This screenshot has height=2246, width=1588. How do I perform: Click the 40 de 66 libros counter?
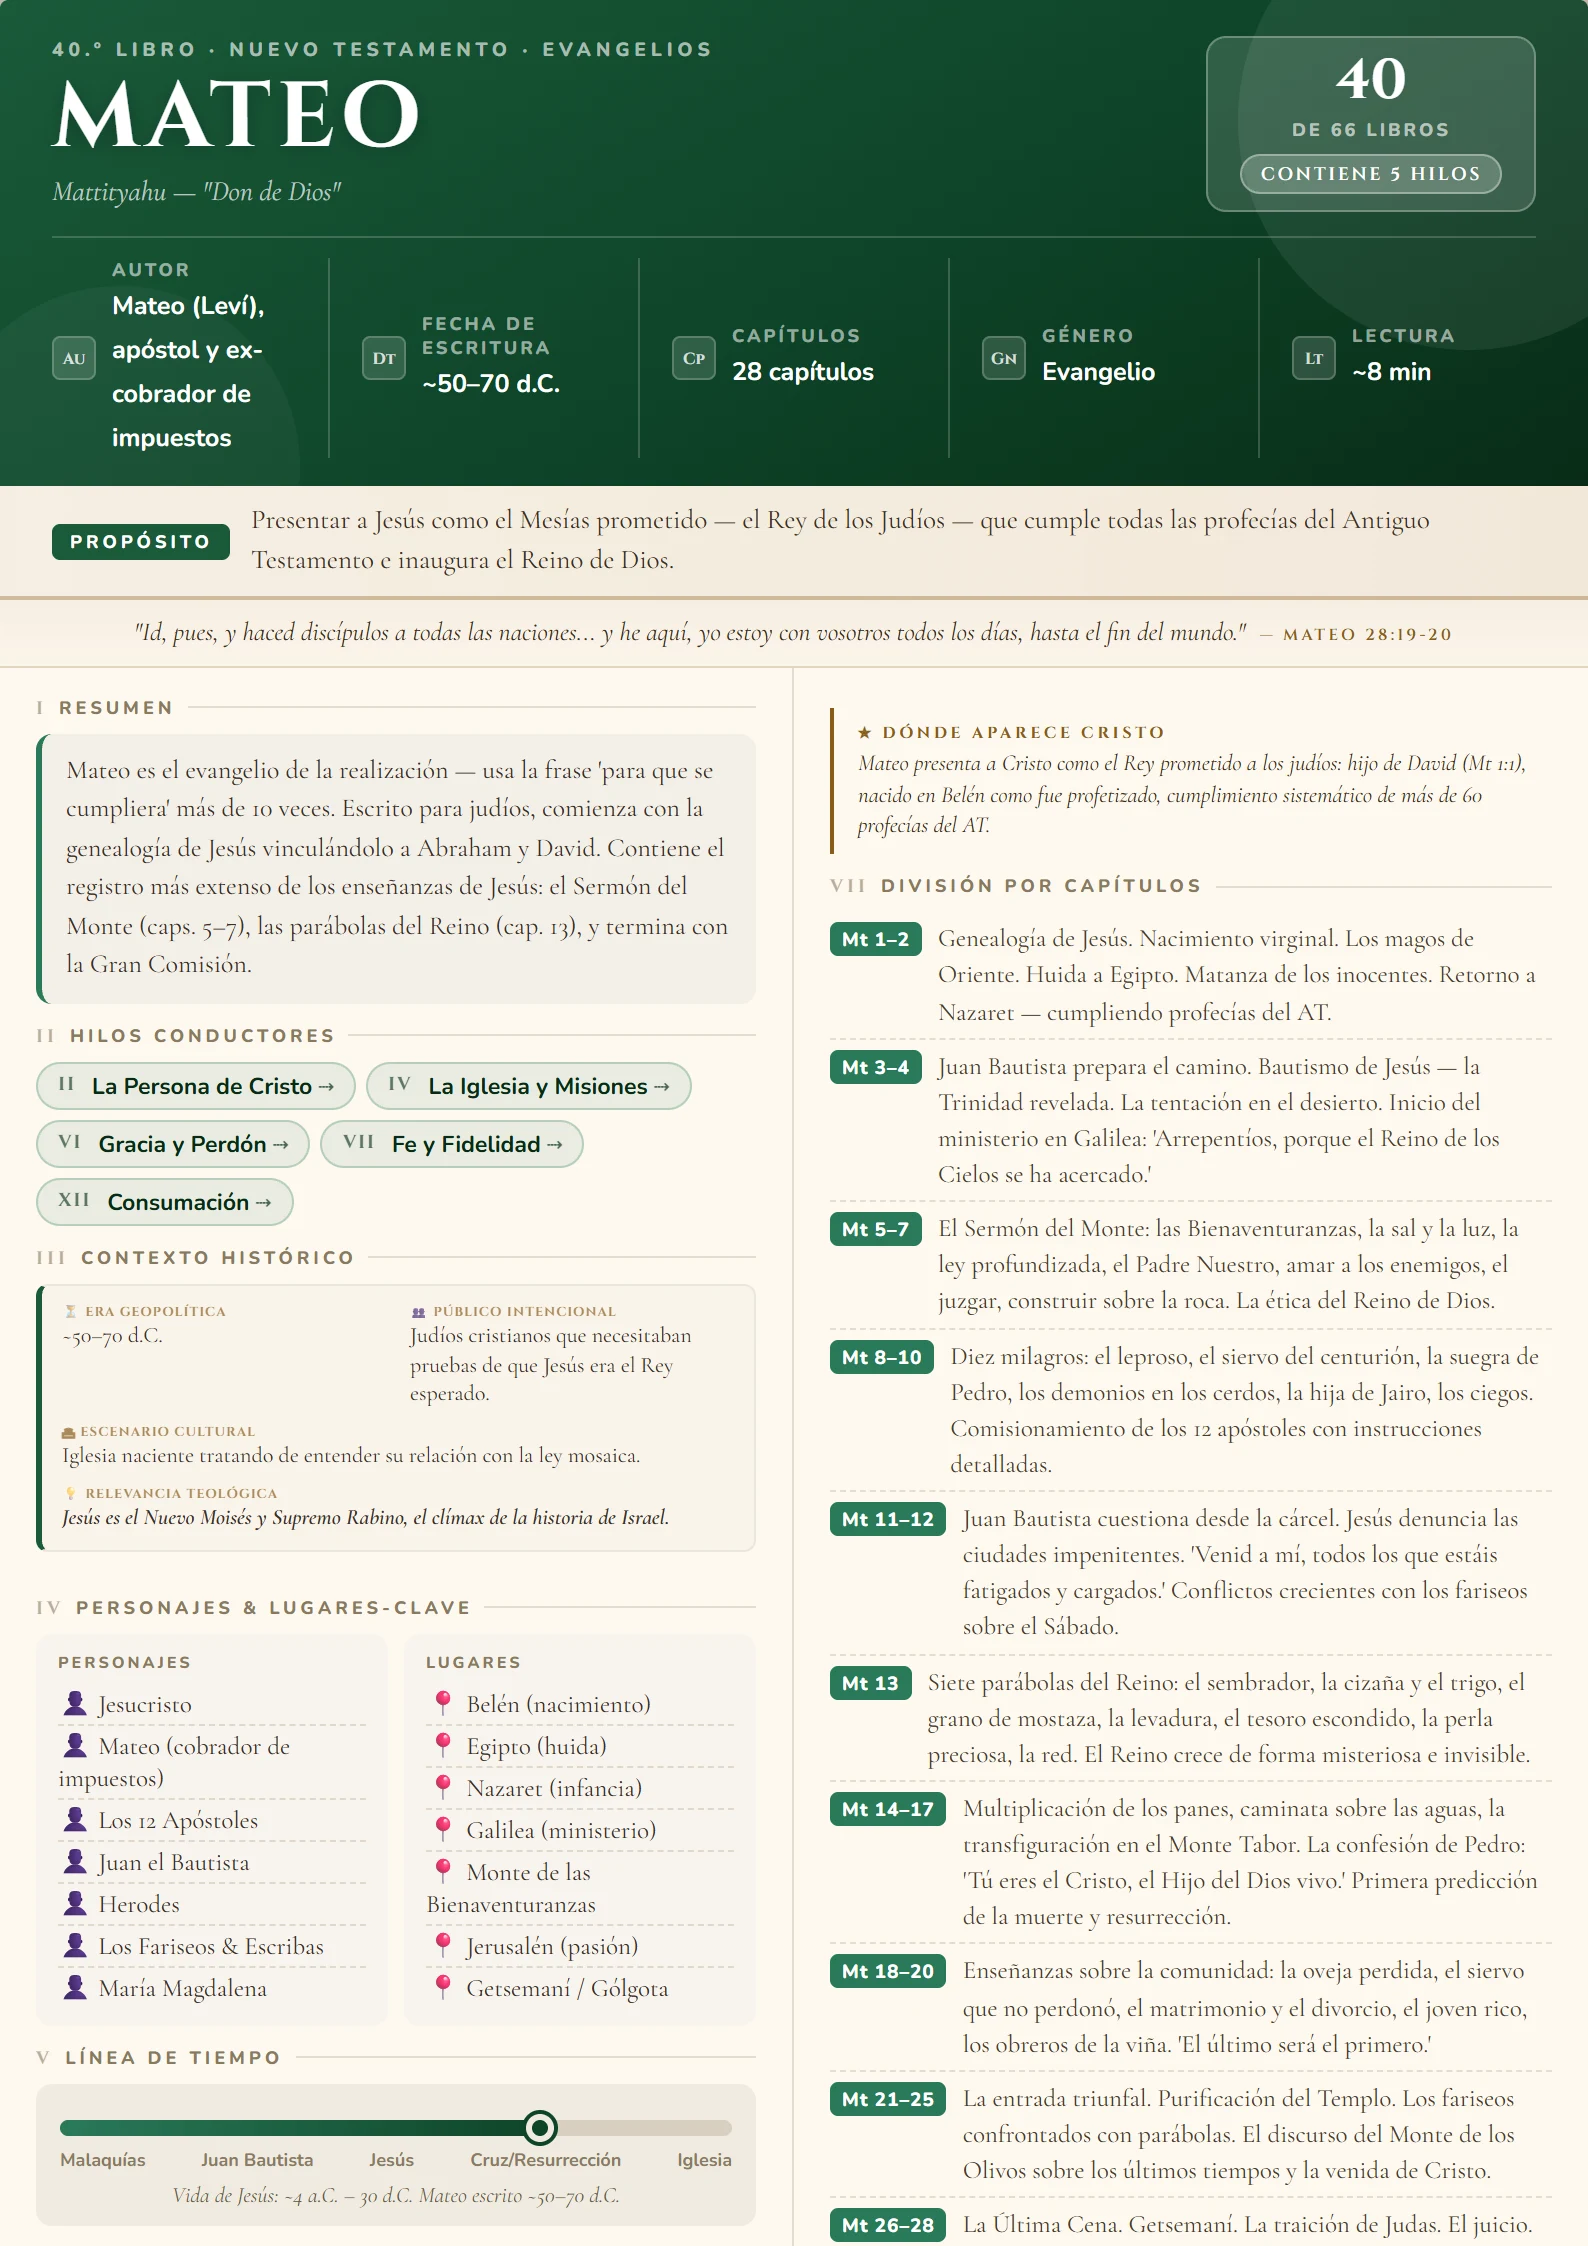1371,124
